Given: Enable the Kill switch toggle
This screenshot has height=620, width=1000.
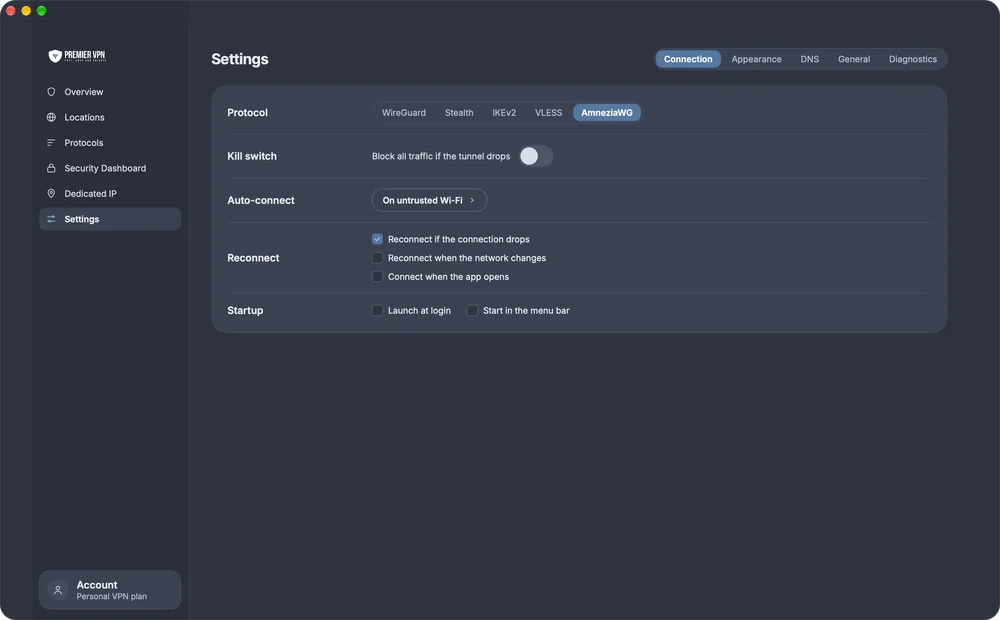Looking at the screenshot, I should click(536, 156).
